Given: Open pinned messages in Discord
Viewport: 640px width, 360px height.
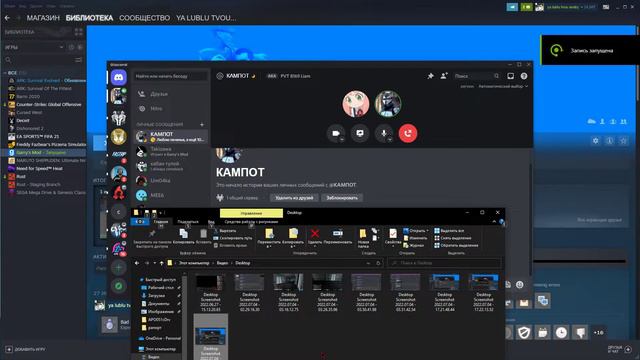Looking at the screenshot, I should pos(430,76).
